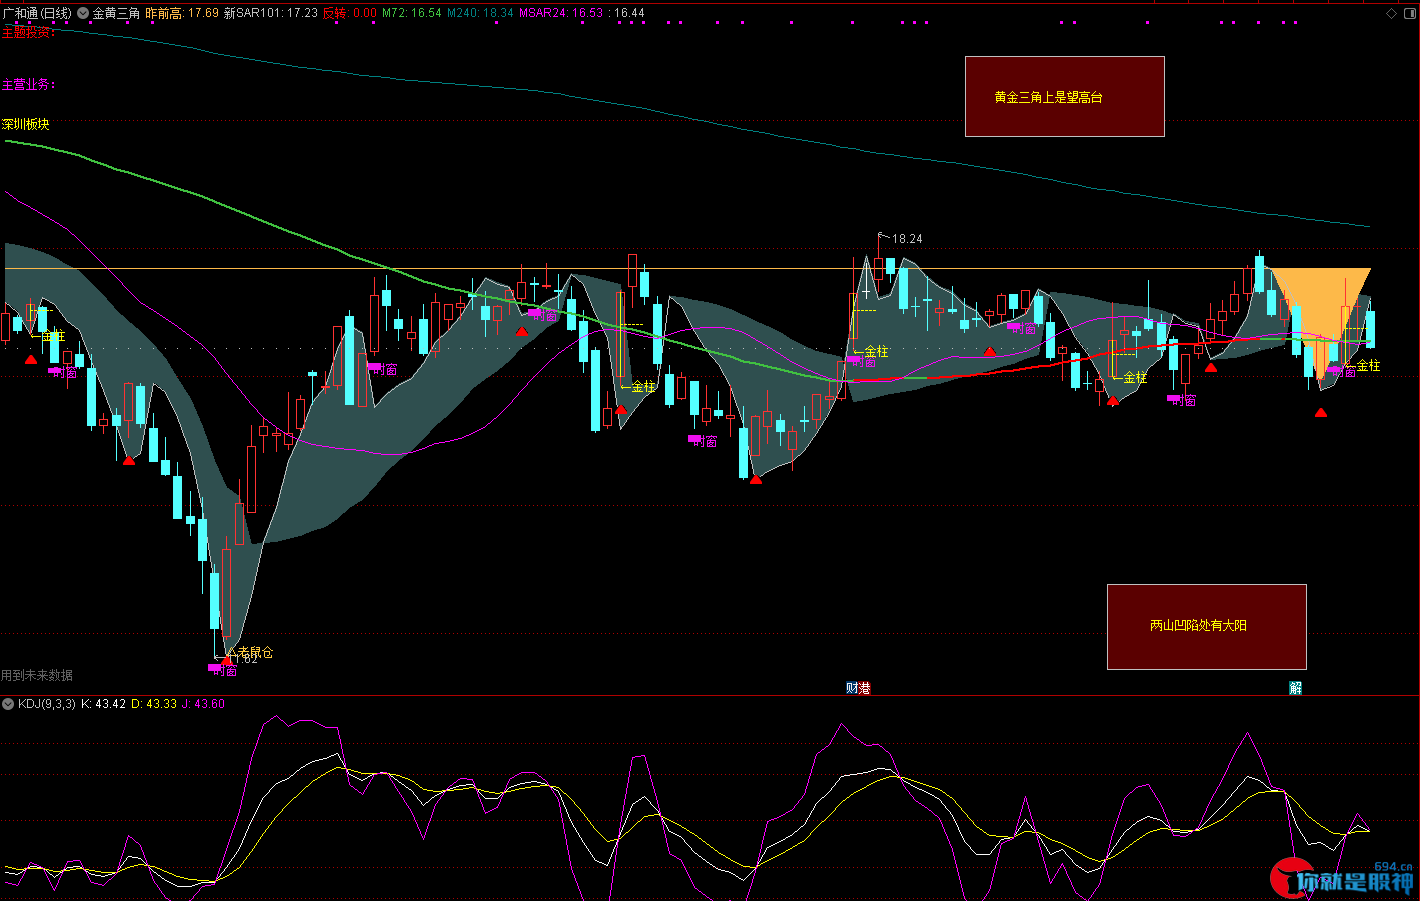Open the KDJ(9,3,3) indicator dropdown arrow
This screenshot has width=1420, height=901.
point(8,704)
